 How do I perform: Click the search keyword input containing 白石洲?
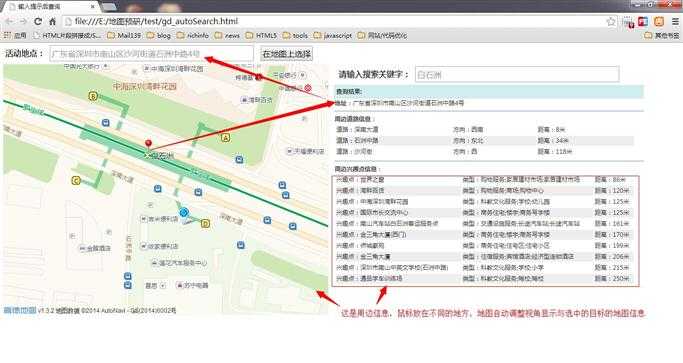point(517,75)
